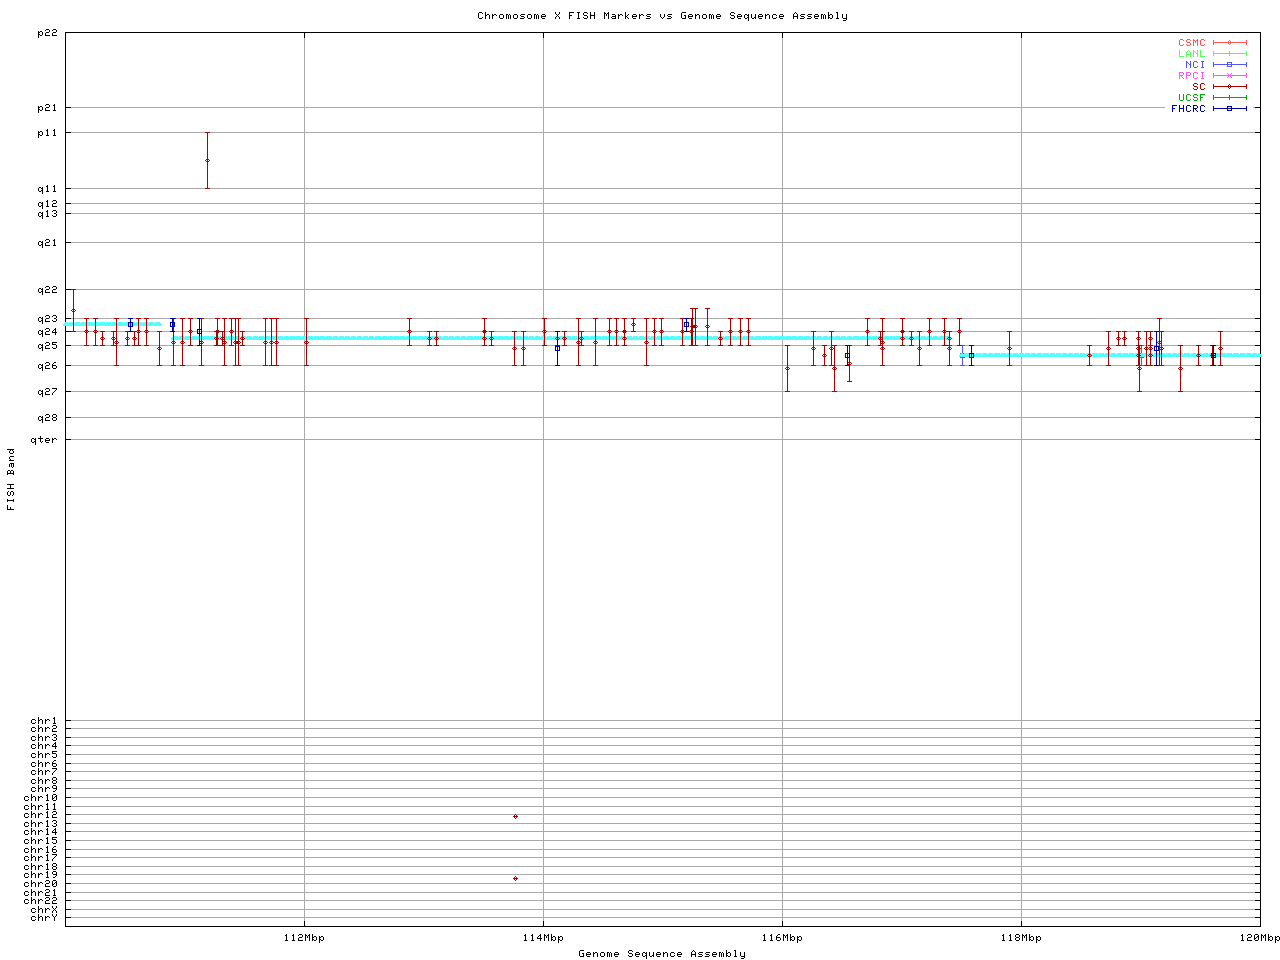Click the UCSF legend label
The image size is (1280, 960).
(x=1191, y=98)
